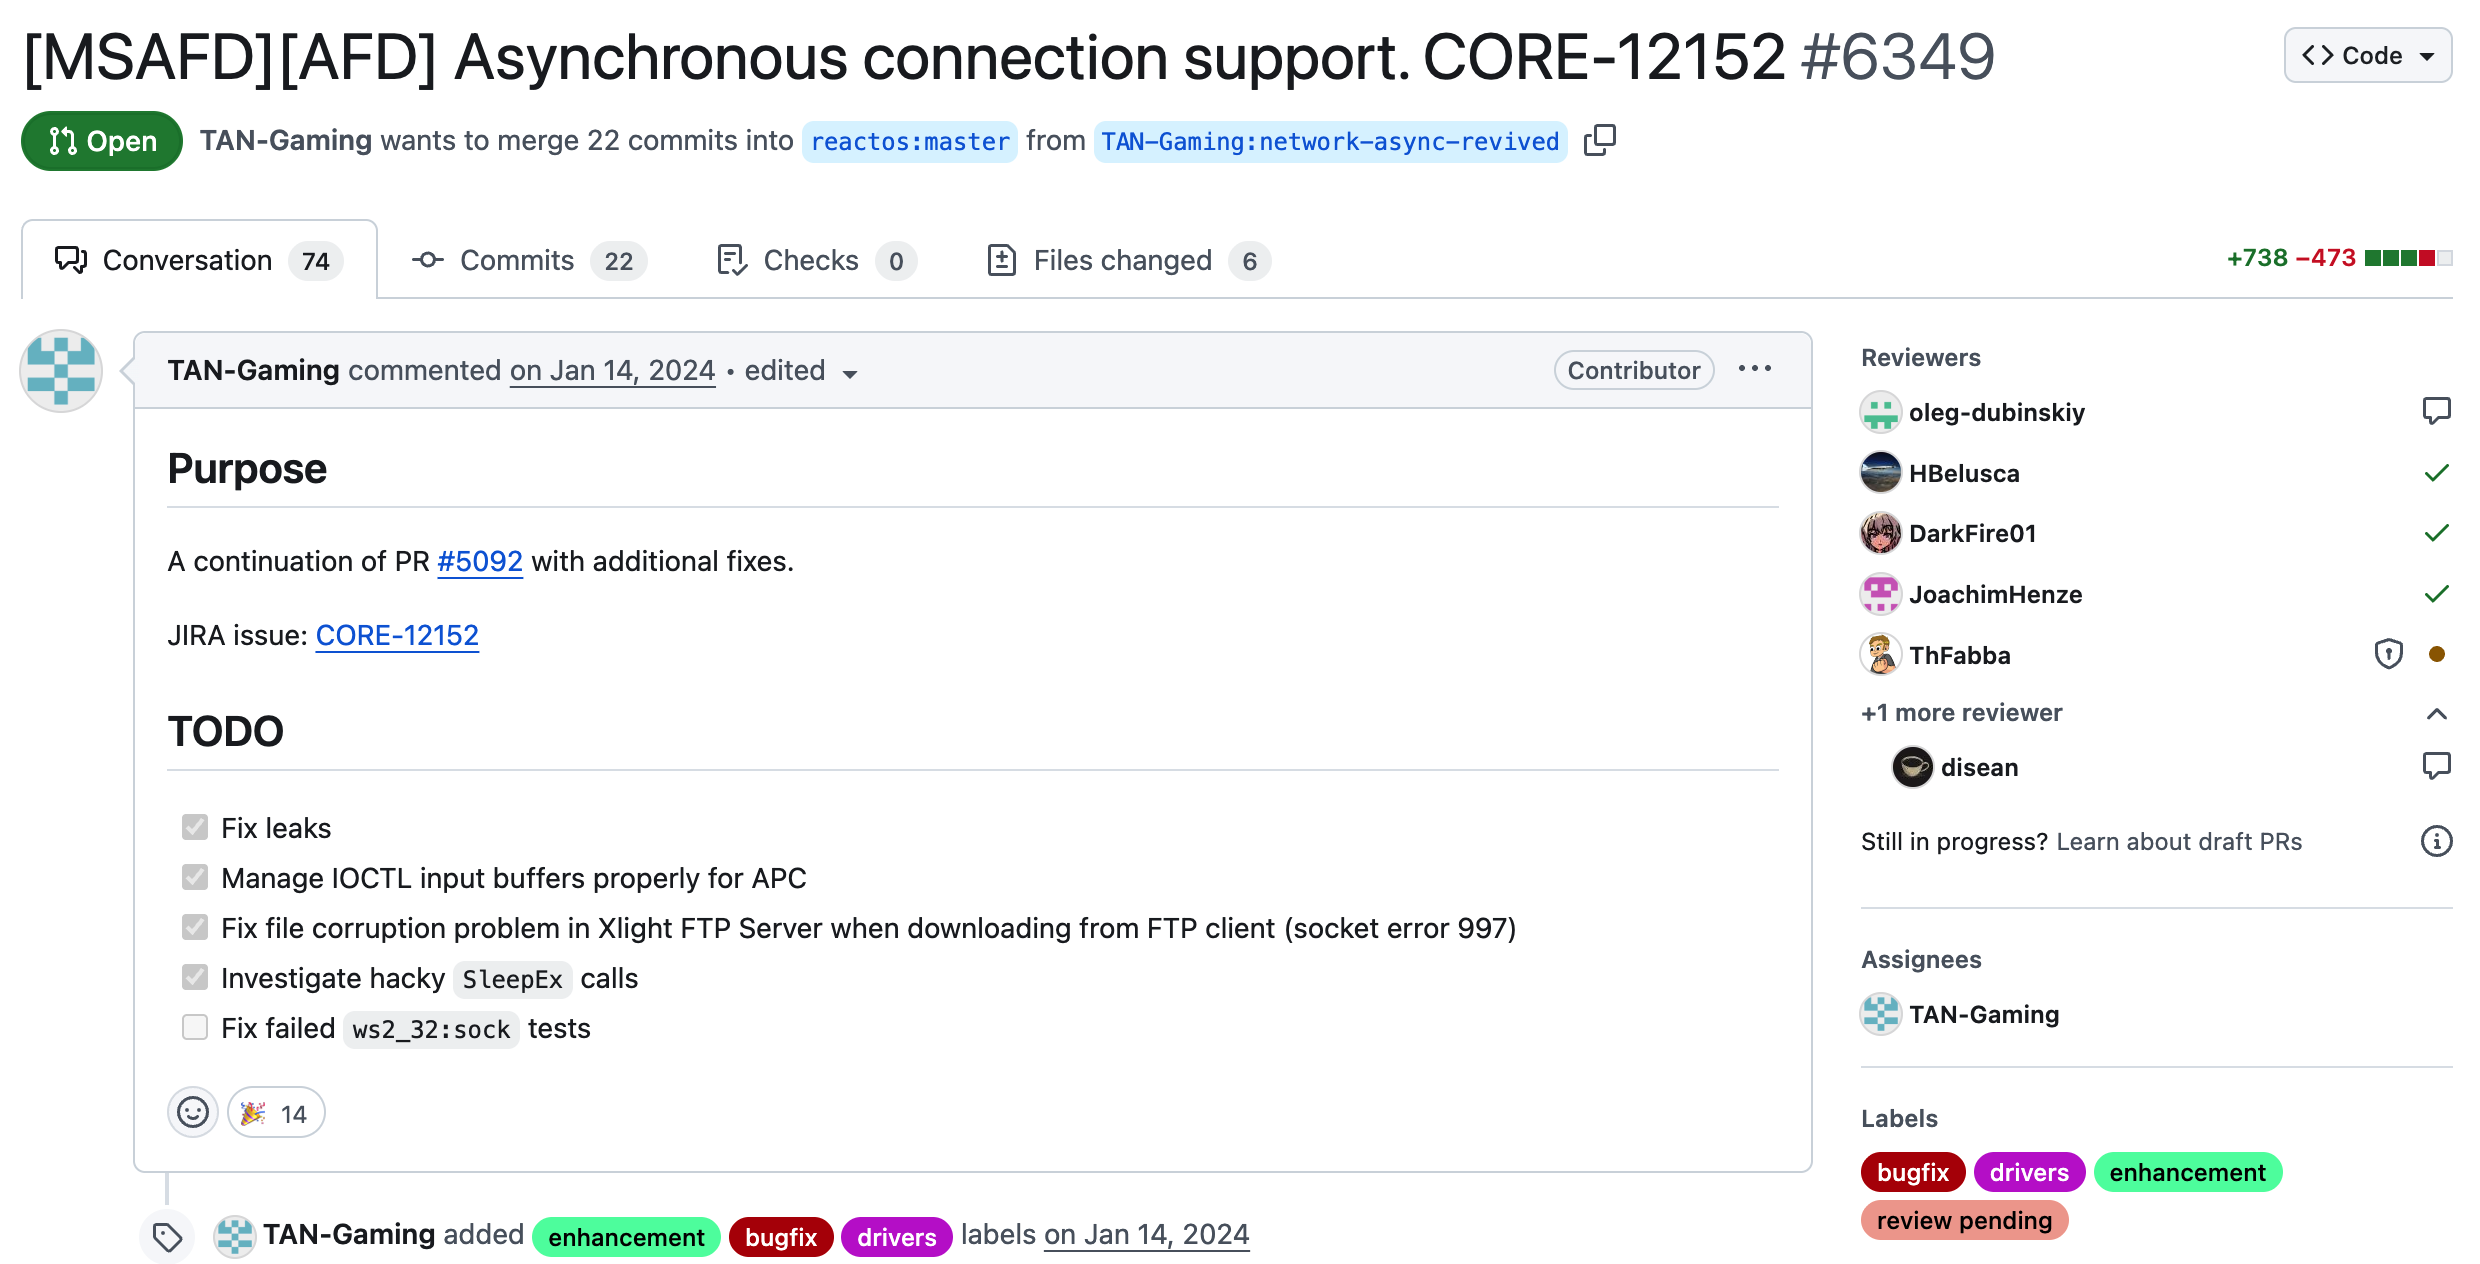Open the request review comment bubble for oleg-dubinskiy
Screen dimensions: 2480x1264
2437,411
